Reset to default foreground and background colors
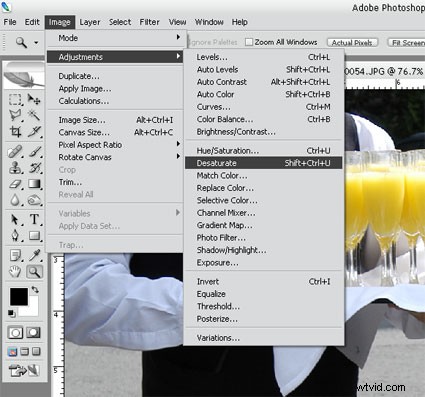This screenshot has height=397, width=425. (x=12, y=313)
